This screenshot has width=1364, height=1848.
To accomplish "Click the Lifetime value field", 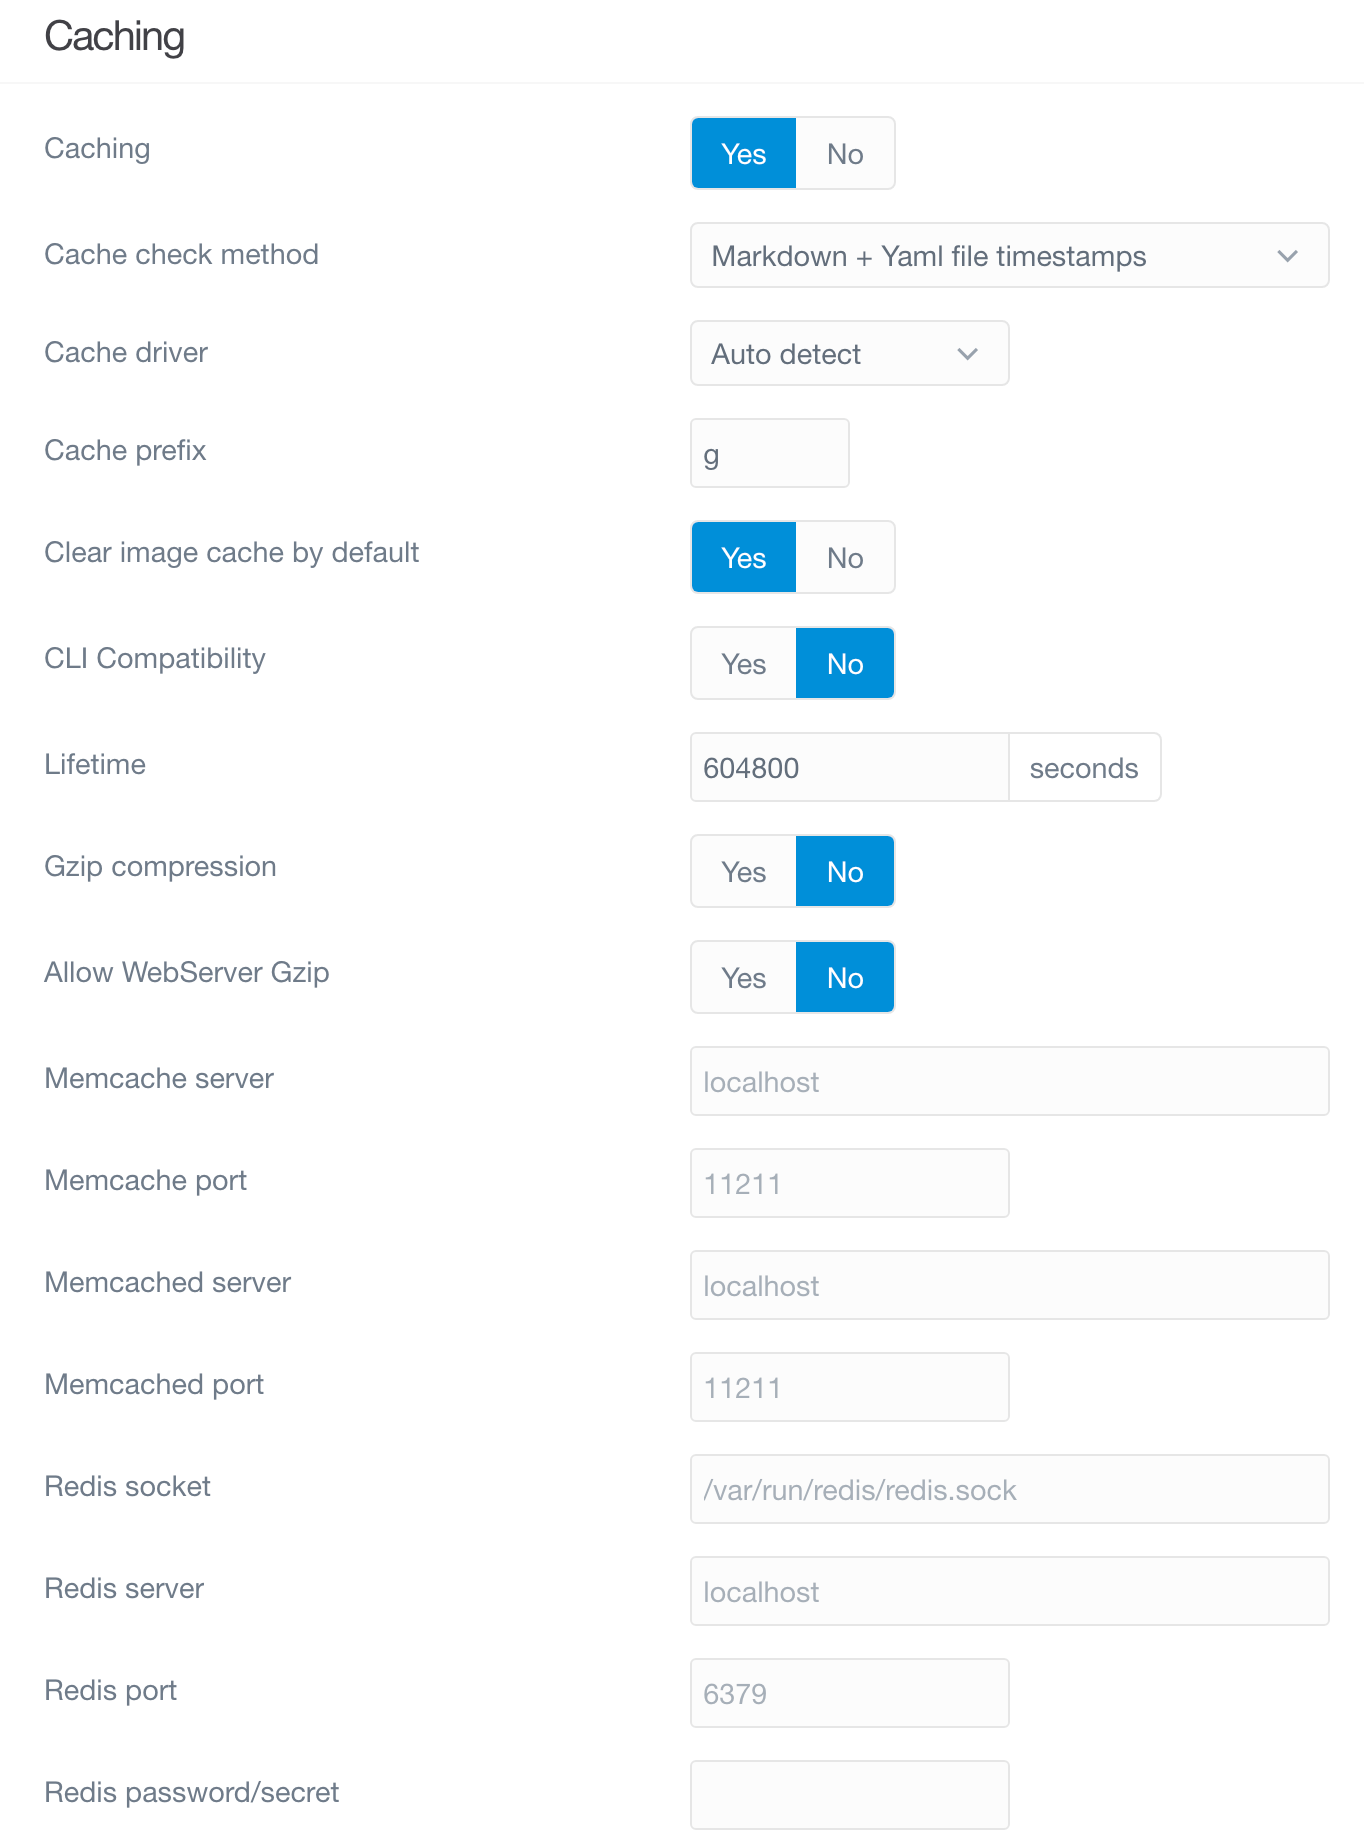I will 849,767.
